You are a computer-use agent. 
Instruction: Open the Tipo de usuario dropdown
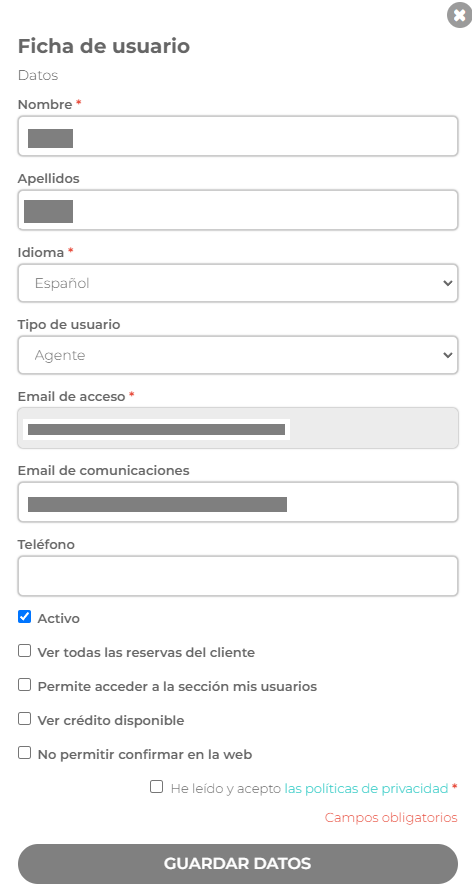click(x=238, y=355)
